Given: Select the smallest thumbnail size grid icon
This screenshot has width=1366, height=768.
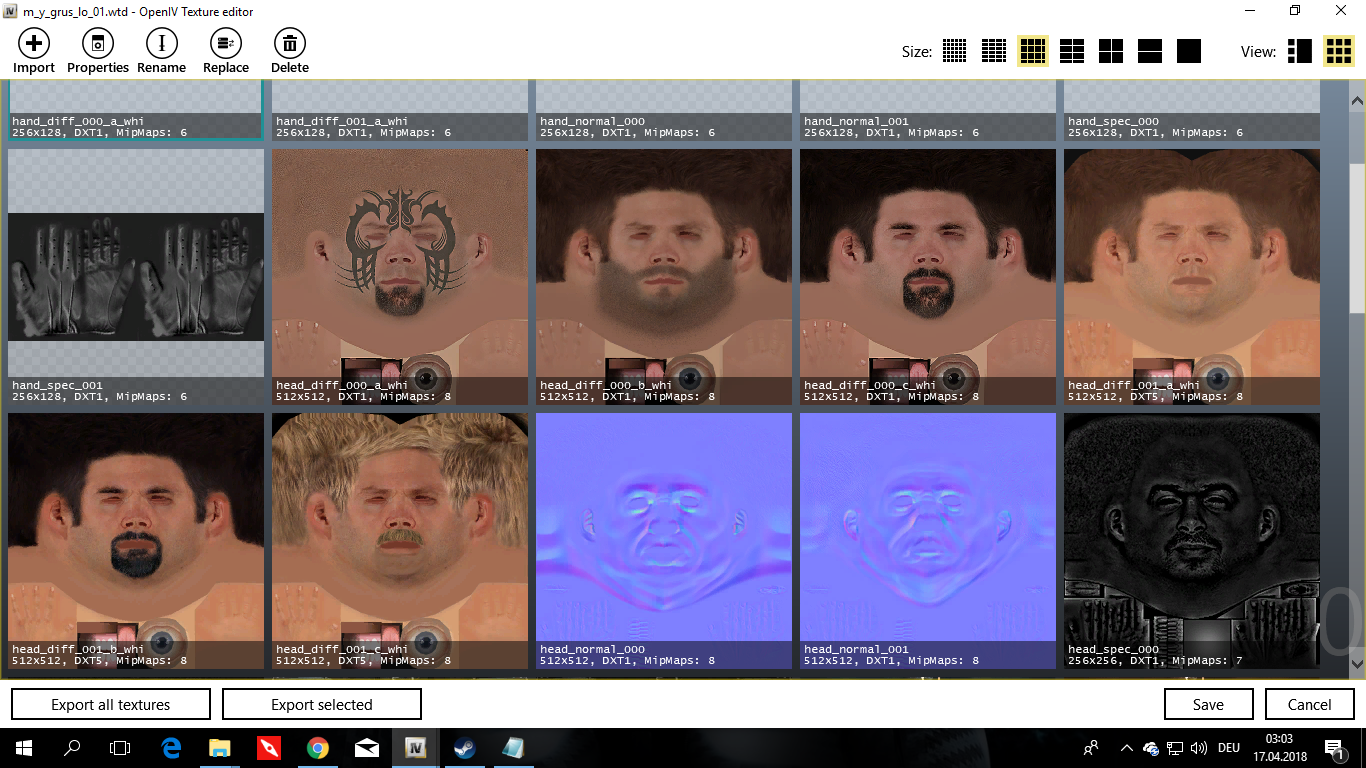Looking at the screenshot, I should click(x=954, y=51).
